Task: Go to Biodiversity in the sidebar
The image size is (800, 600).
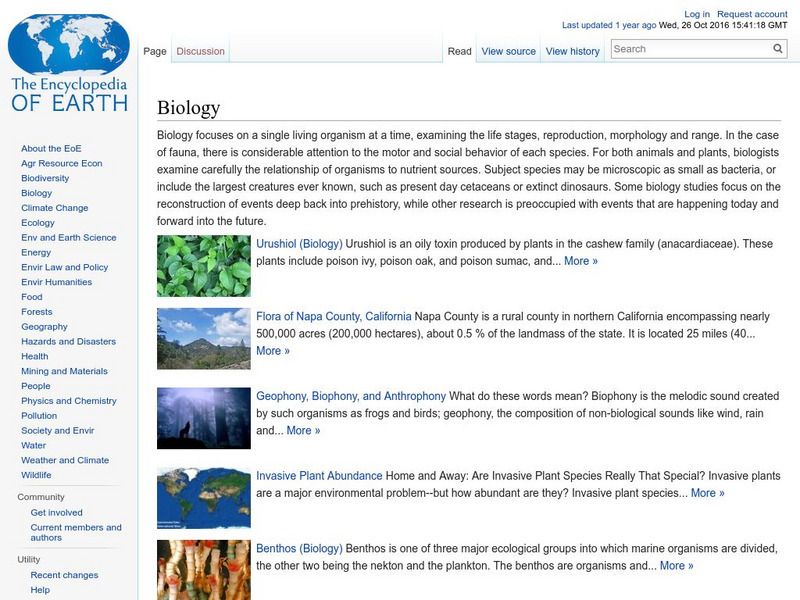Action: (x=45, y=178)
